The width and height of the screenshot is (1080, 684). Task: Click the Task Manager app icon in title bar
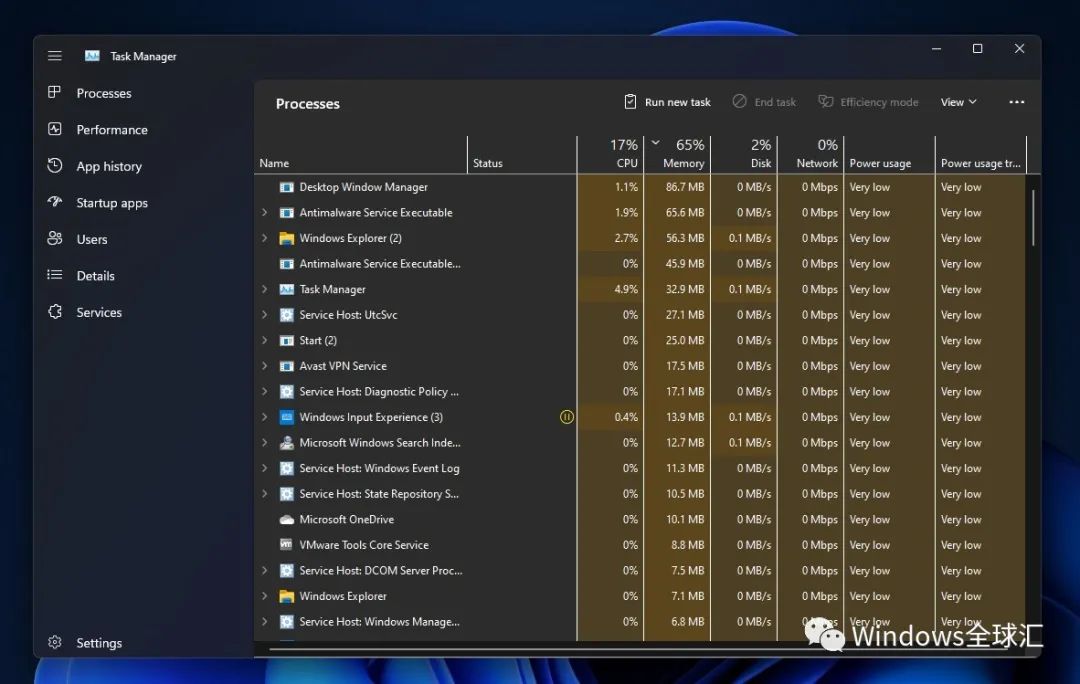92,56
